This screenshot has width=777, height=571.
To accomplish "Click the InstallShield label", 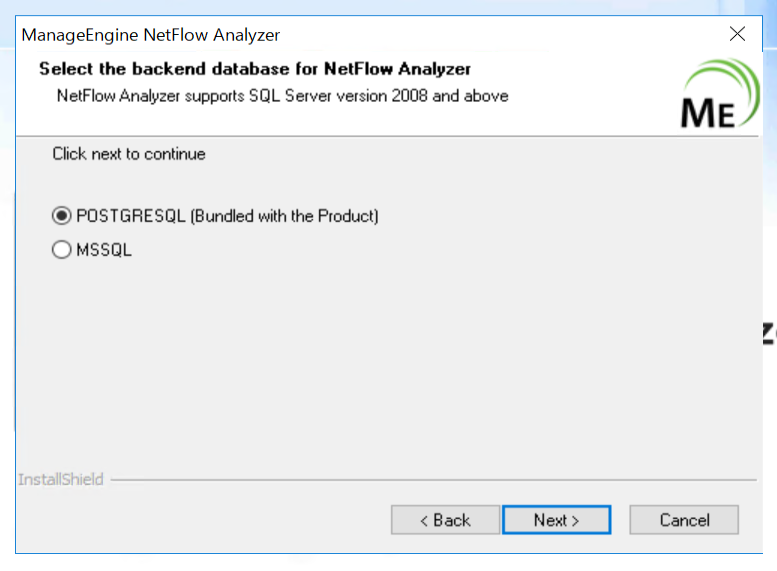I will [x=60, y=480].
